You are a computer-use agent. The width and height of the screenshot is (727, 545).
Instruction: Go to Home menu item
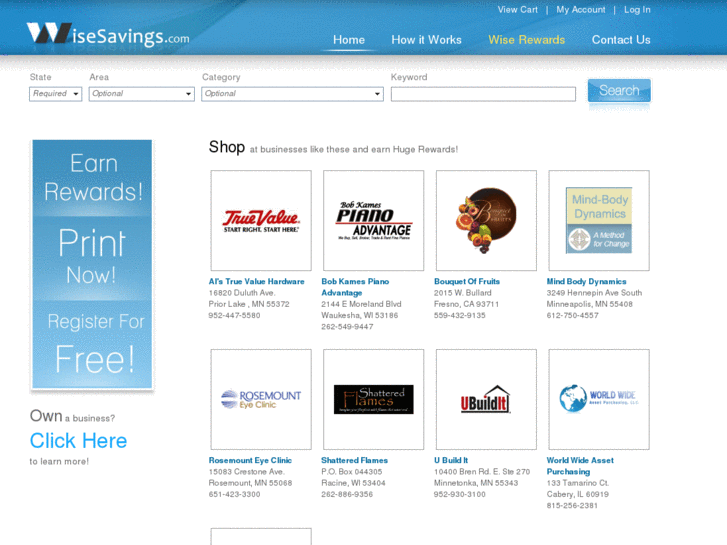click(x=349, y=40)
